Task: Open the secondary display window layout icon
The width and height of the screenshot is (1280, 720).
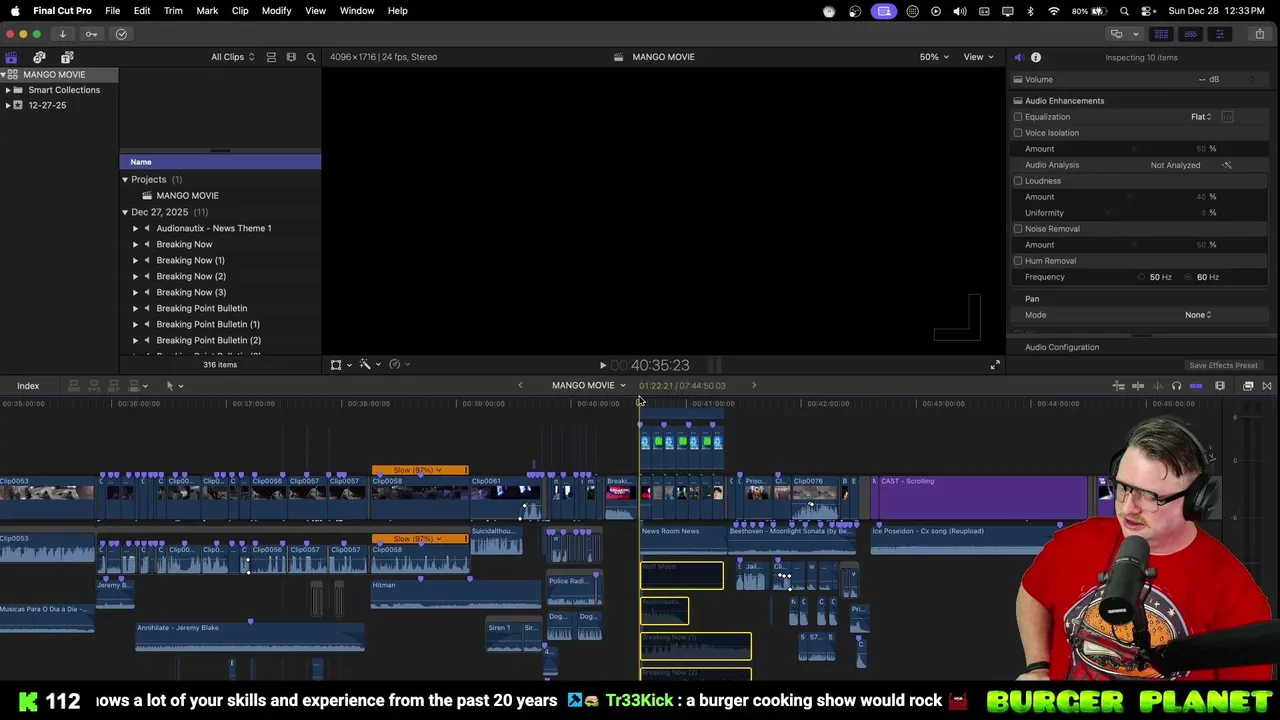Action: pyautogui.click(x=1116, y=34)
